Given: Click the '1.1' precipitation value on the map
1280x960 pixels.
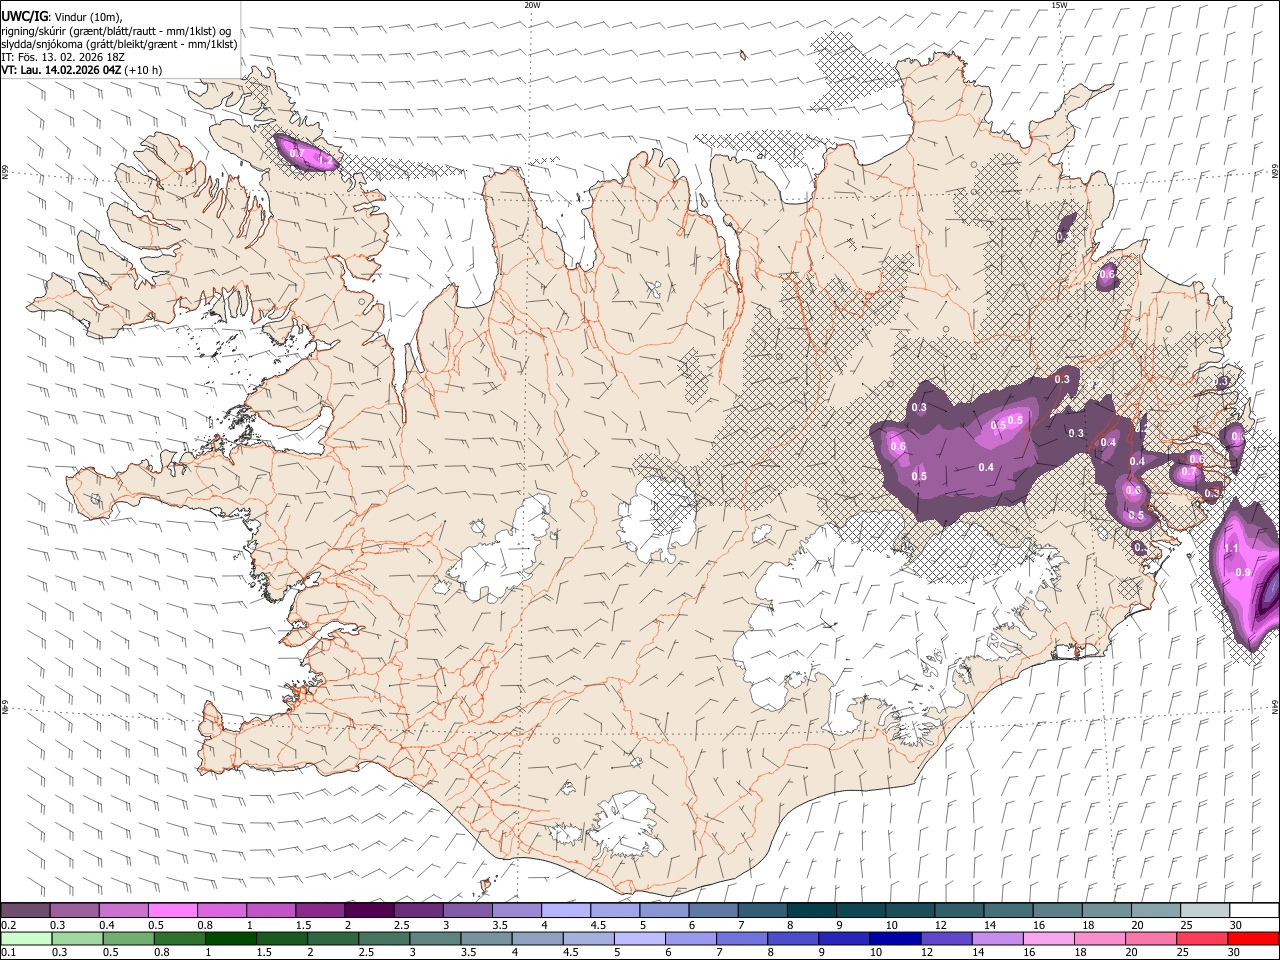Looking at the screenshot, I should pos(1231,548).
